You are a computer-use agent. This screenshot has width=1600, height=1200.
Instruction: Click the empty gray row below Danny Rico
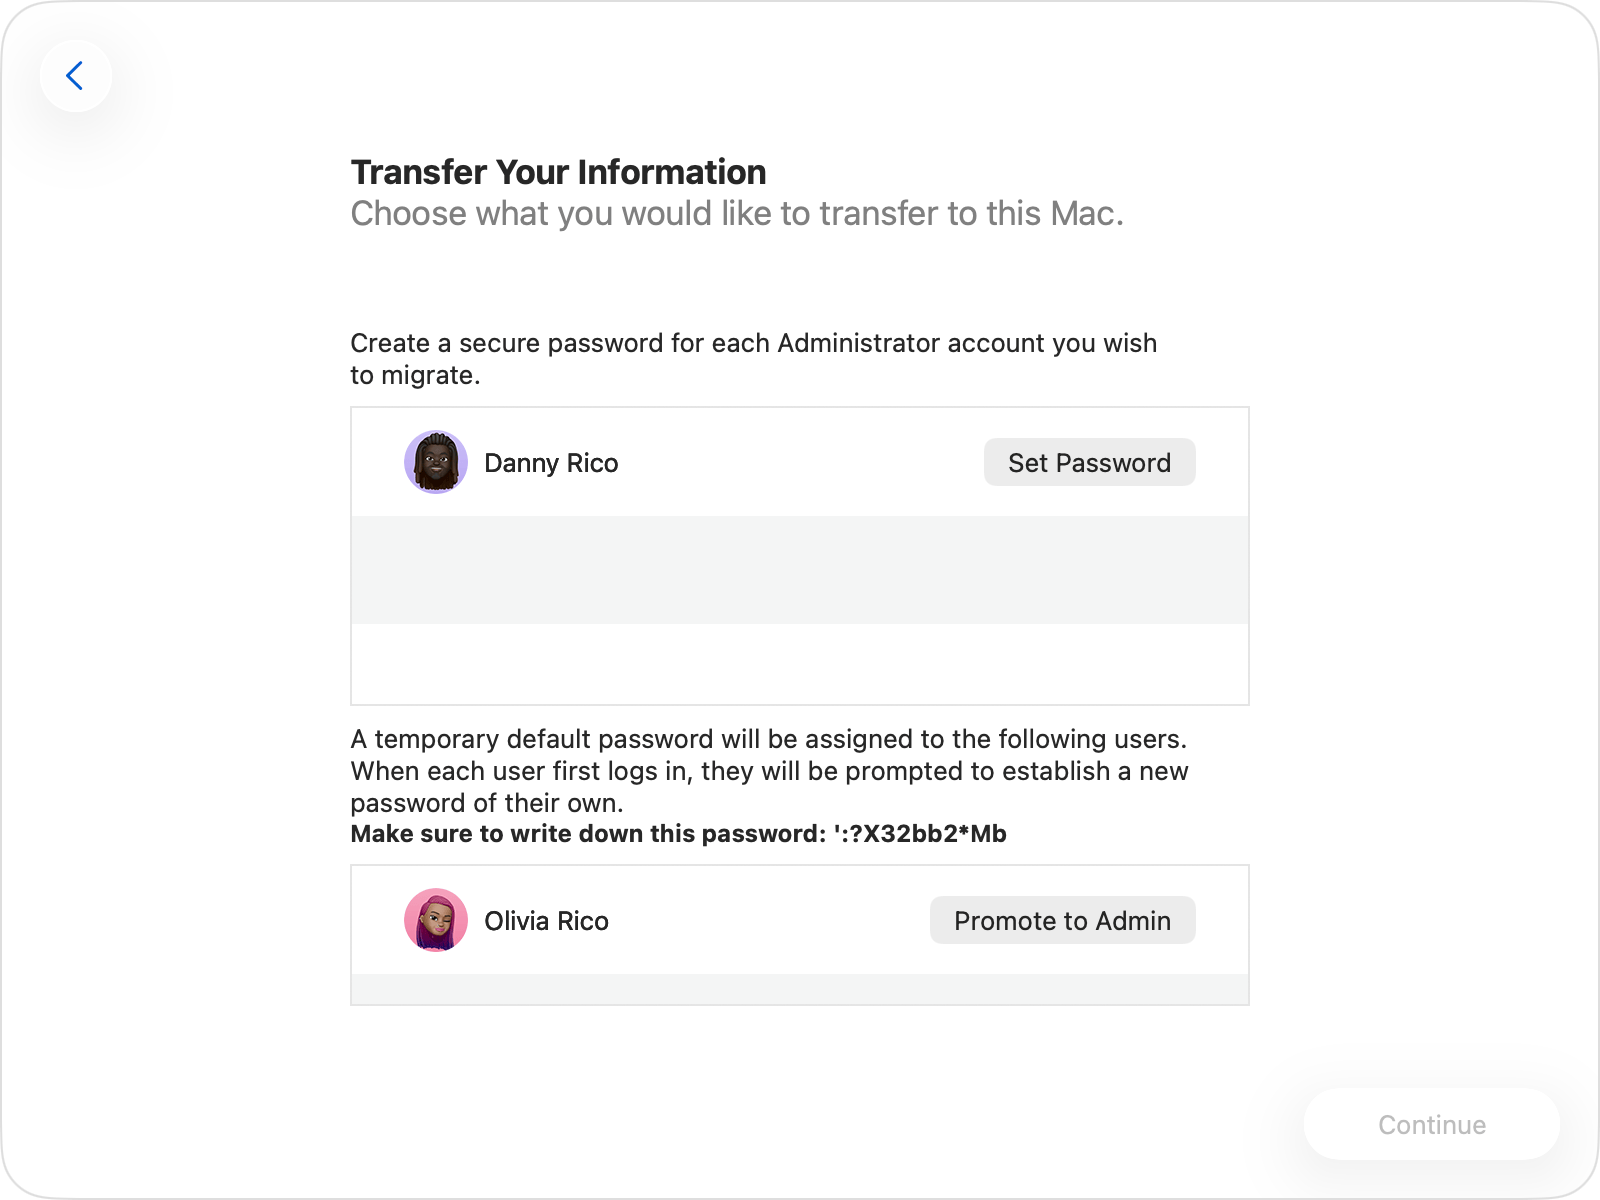click(799, 570)
